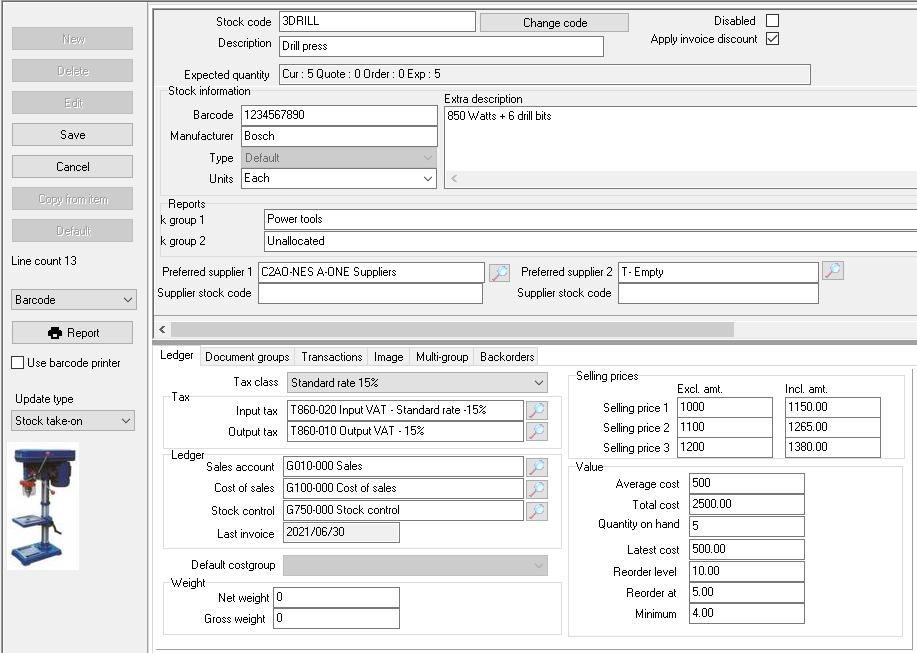Open the Input tax lookup
This screenshot has height=653, width=917.
point(537,409)
